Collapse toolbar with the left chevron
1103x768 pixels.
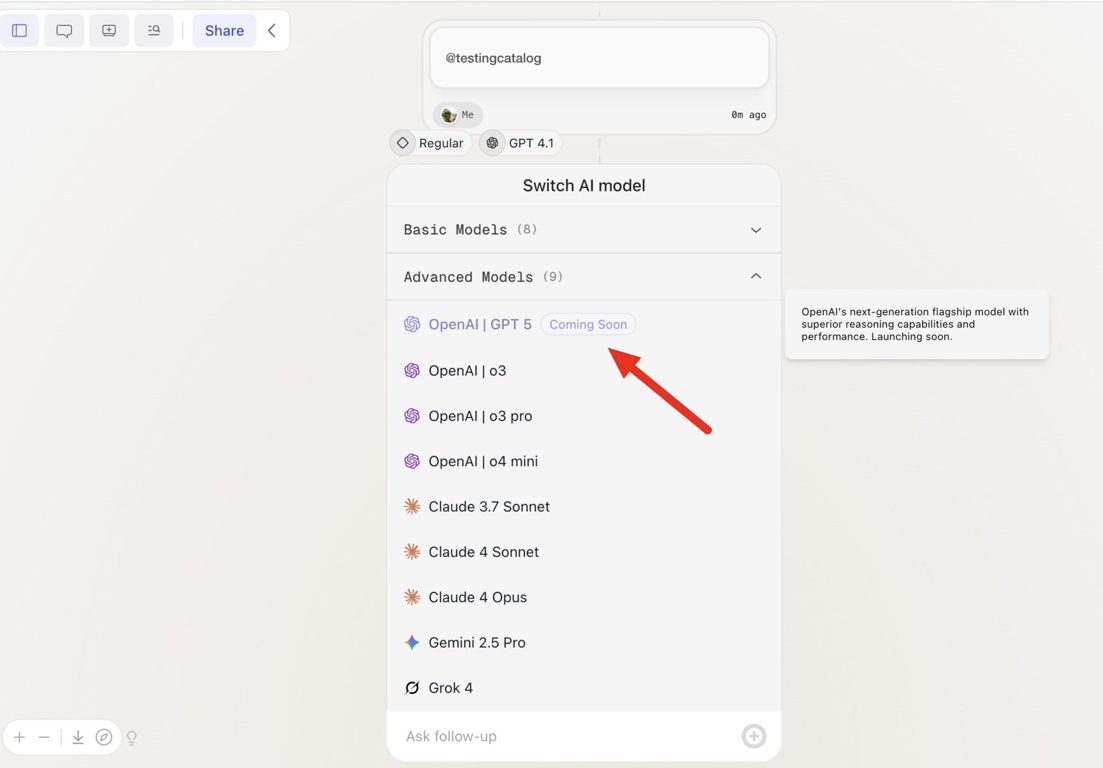tap(272, 30)
